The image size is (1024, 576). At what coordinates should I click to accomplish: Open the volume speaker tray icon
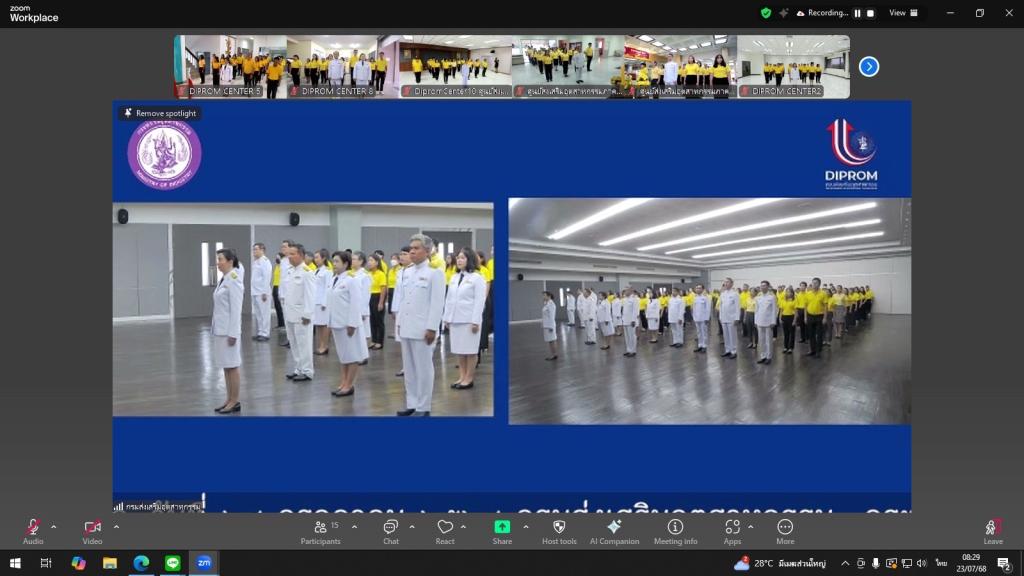tap(921, 563)
